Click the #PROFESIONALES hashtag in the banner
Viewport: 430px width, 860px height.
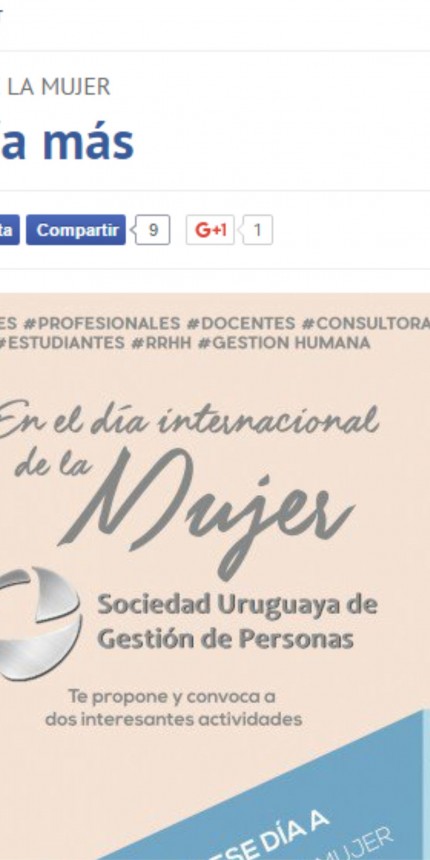(108, 323)
